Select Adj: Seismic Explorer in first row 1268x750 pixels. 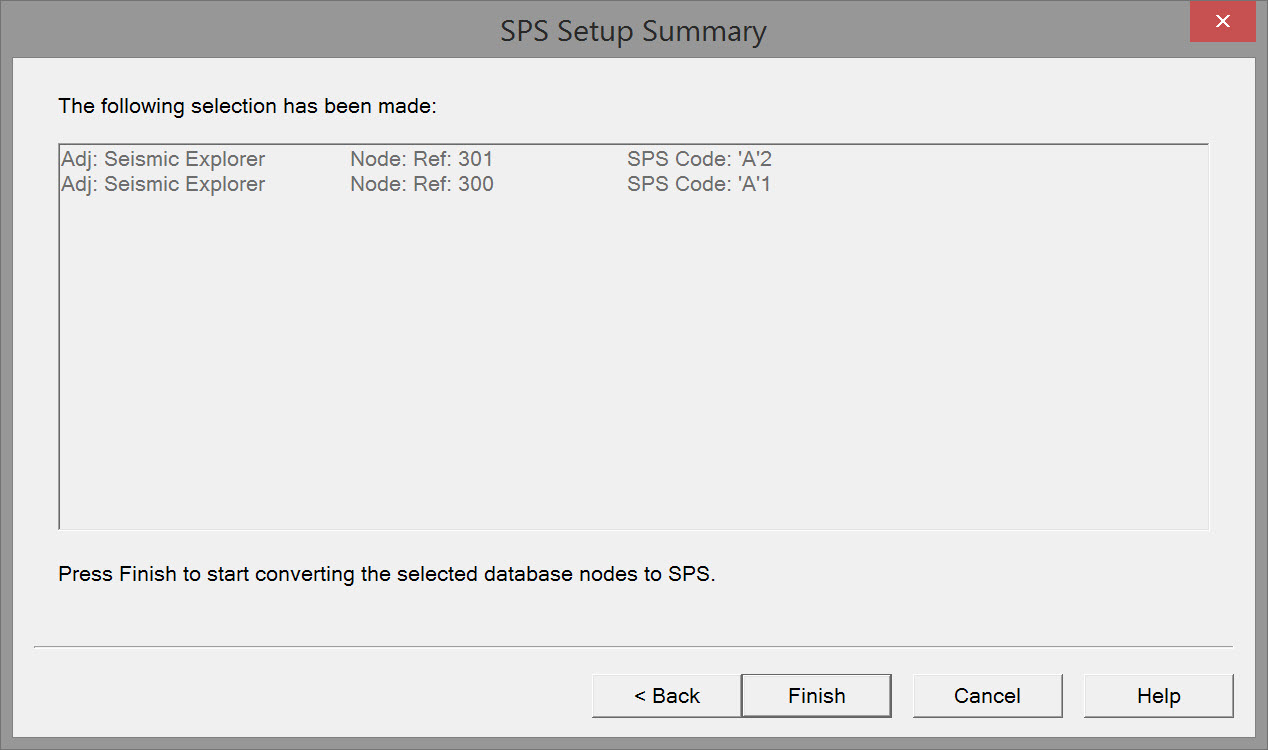pyautogui.click(x=163, y=159)
